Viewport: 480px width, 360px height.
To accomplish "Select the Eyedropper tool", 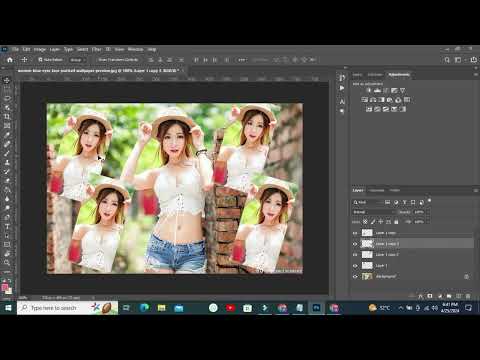I will pyautogui.click(x=7, y=135).
